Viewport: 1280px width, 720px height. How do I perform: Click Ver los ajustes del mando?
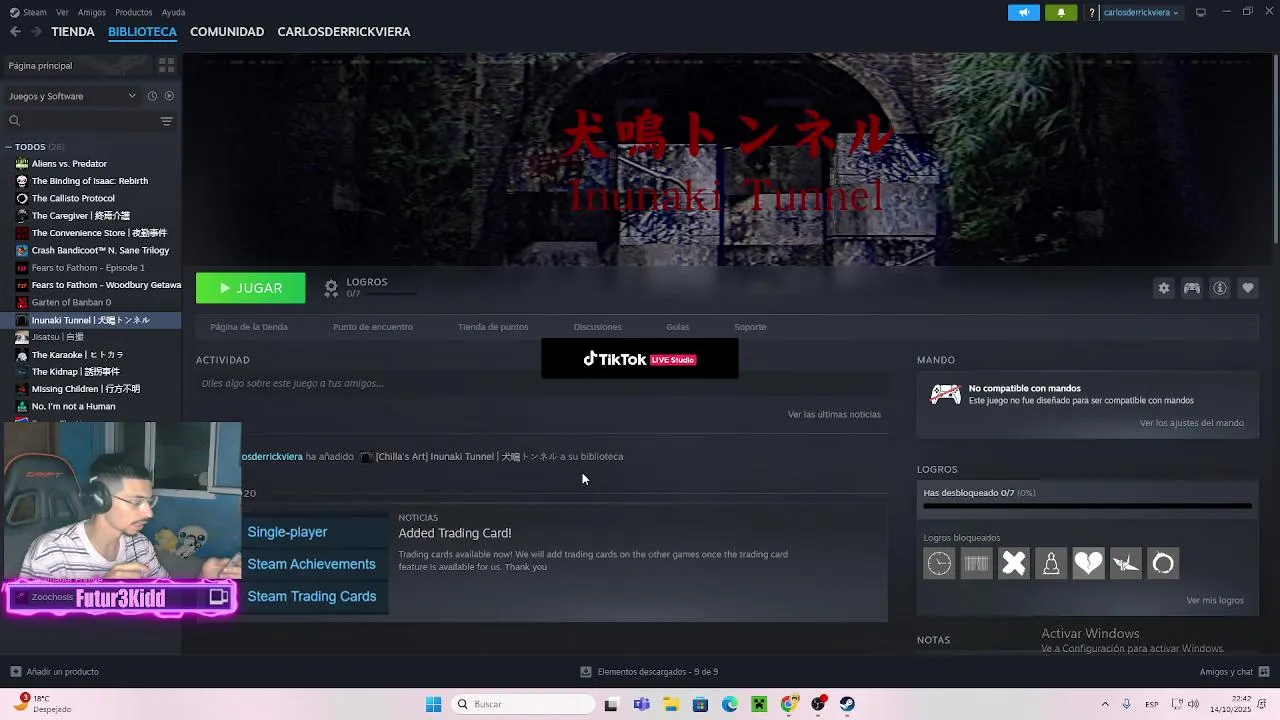click(1192, 423)
